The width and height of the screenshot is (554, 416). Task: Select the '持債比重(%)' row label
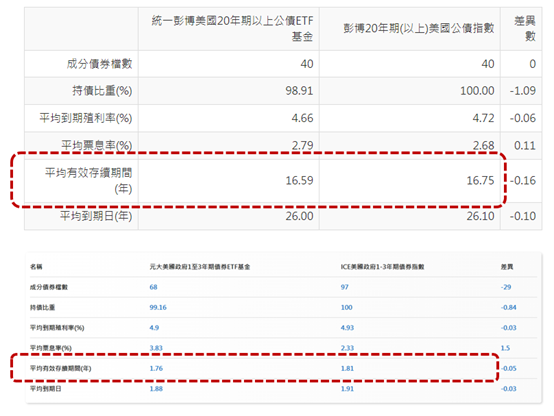pos(102,91)
